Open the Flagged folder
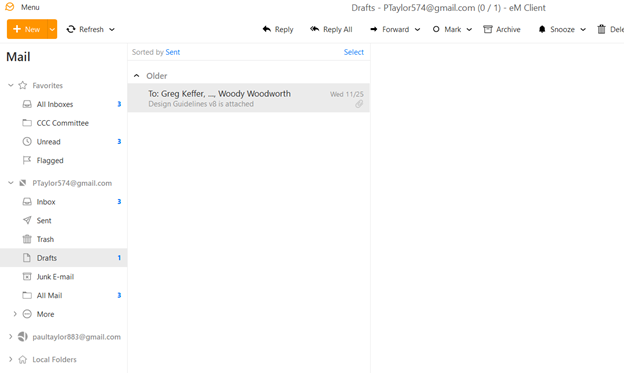Viewport: 624px width, 373px height. (x=64, y=160)
